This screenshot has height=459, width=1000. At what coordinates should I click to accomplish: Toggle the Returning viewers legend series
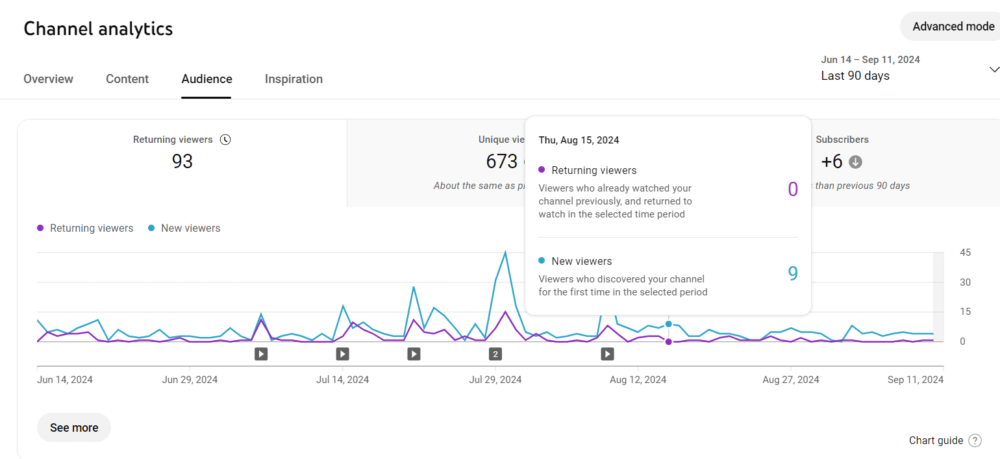pyautogui.click(x=85, y=228)
